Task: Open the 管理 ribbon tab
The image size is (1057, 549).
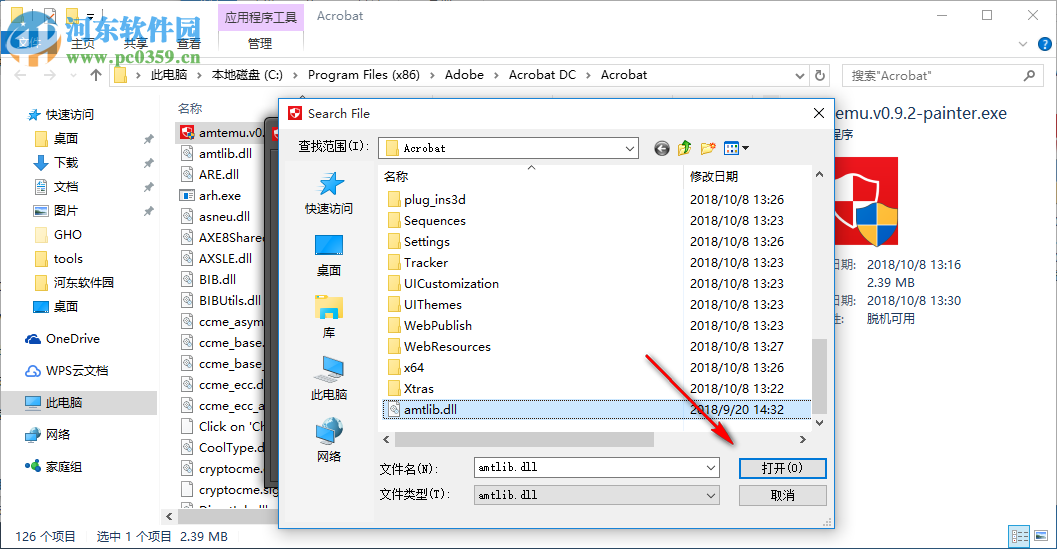Action: point(260,44)
